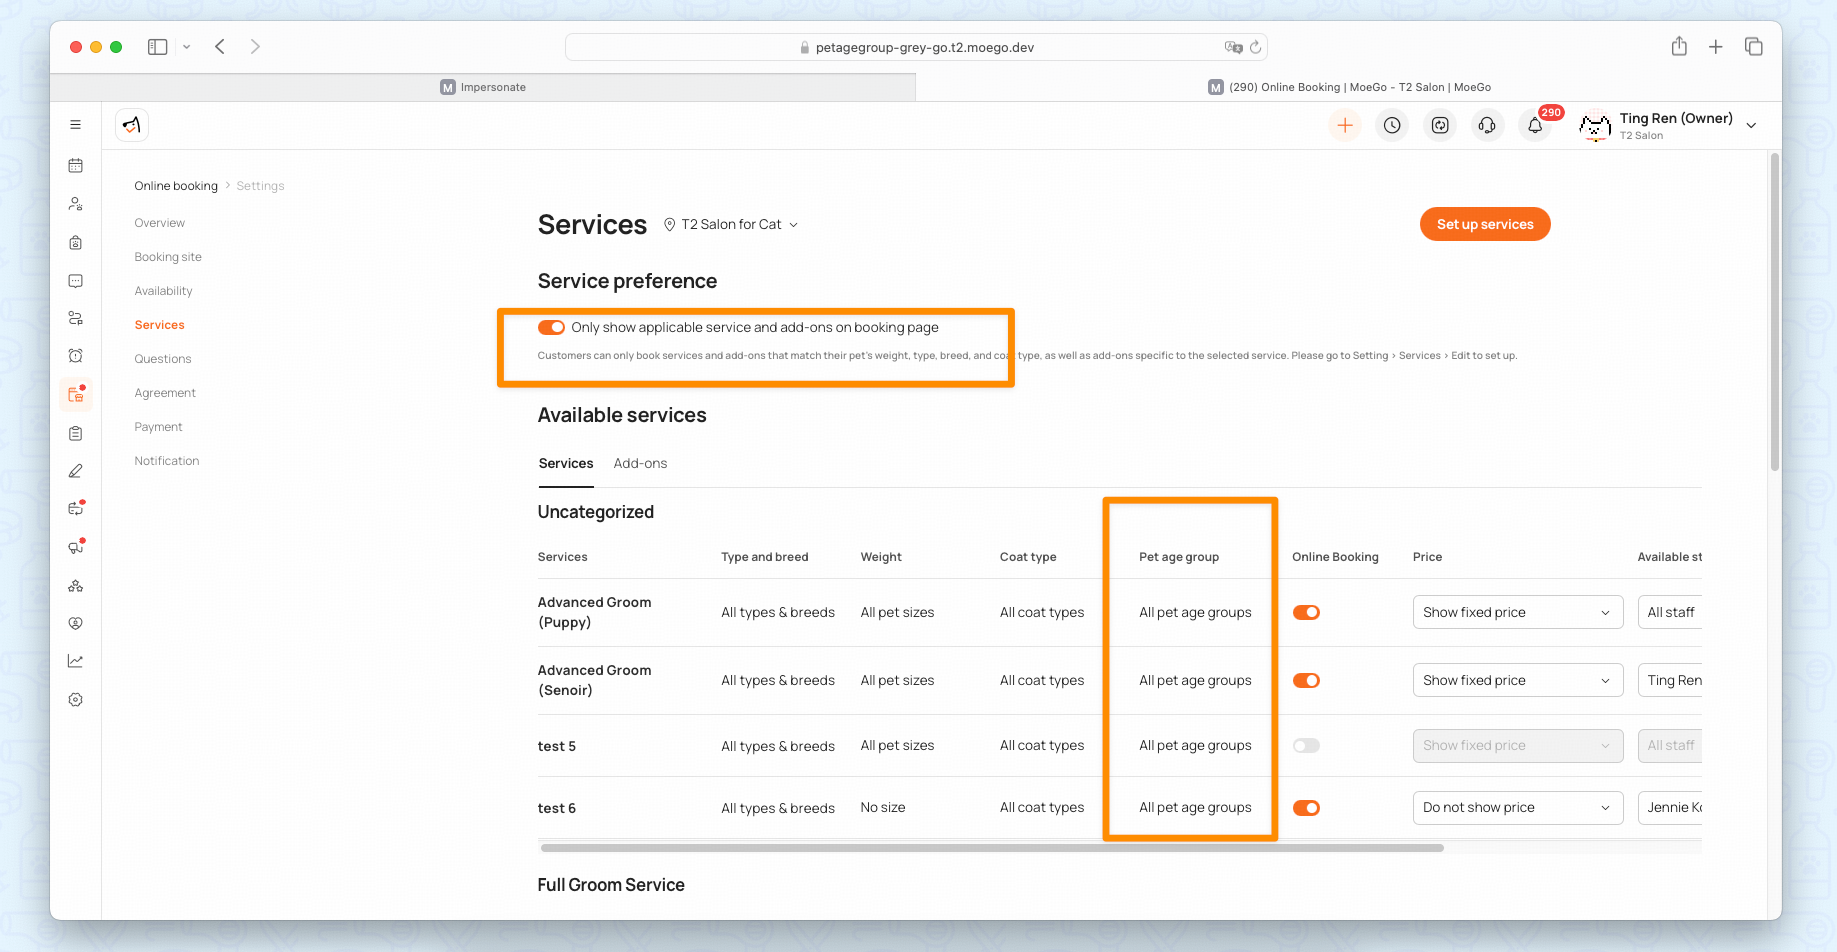Click the Set up services button
Image resolution: width=1837 pixels, height=952 pixels.
click(1484, 225)
